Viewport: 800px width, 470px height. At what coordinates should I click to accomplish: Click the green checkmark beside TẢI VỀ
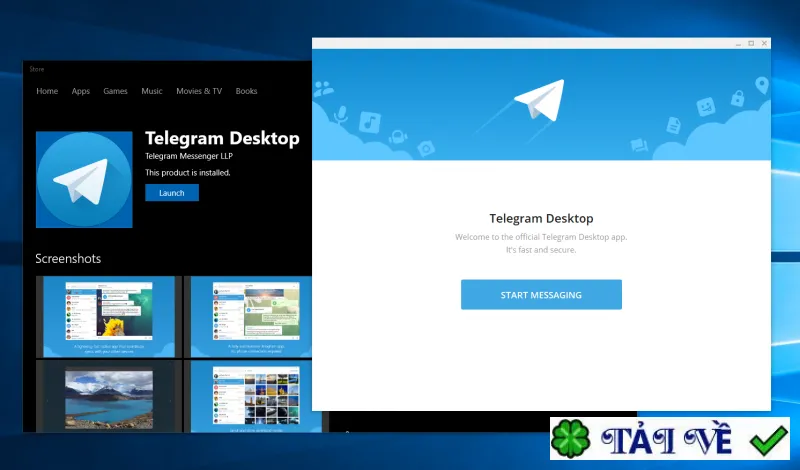pos(768,440)
